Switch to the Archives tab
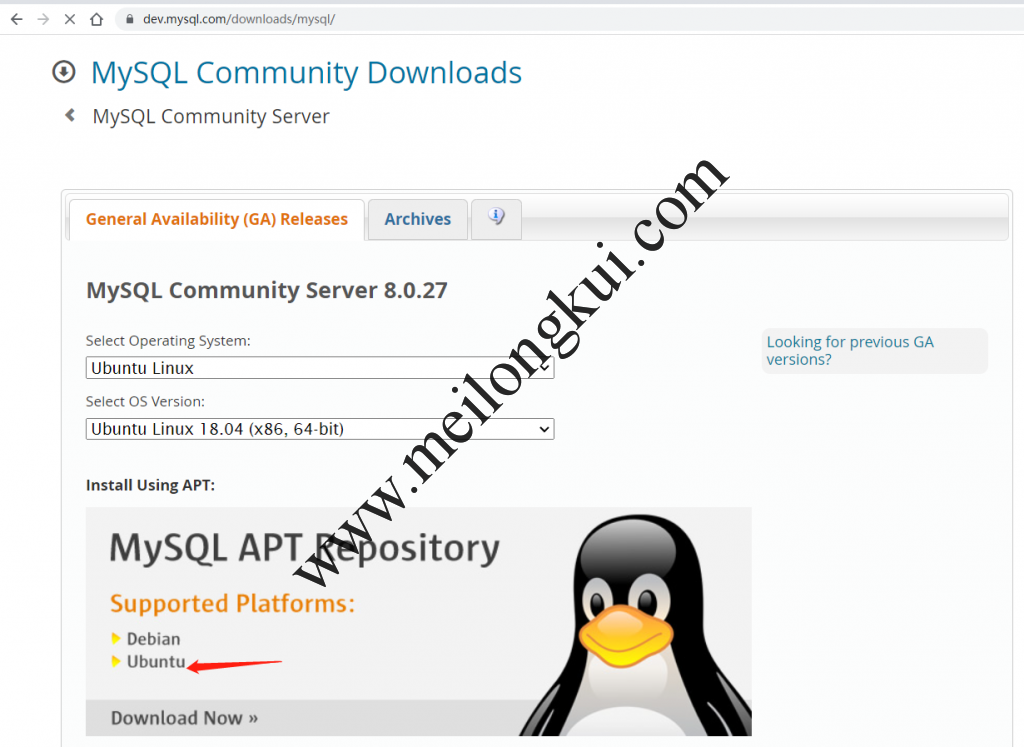Image resolution: width=1024 pixels, height=747 pixels. [417, 219]
